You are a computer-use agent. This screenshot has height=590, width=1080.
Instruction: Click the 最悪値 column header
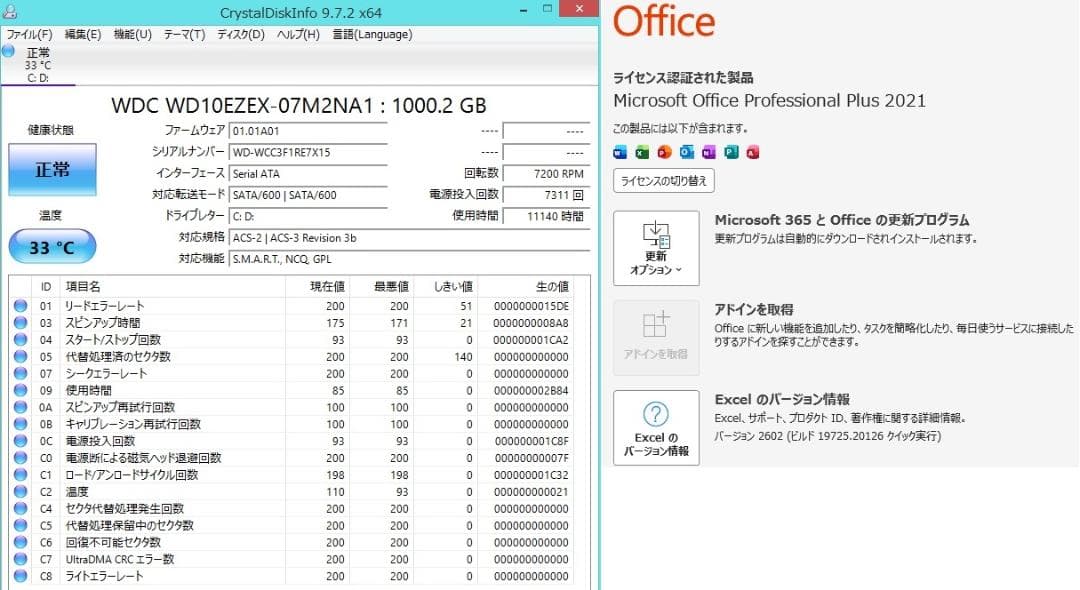pos(381,286)
